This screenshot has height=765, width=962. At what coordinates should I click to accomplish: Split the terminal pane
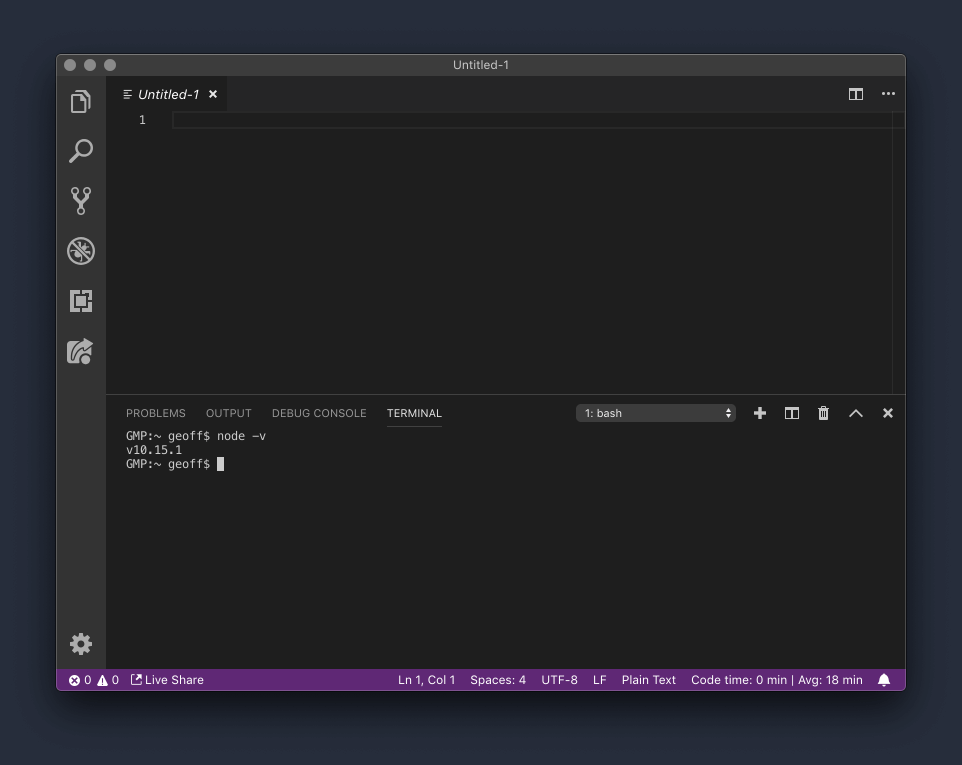point(791,413)
